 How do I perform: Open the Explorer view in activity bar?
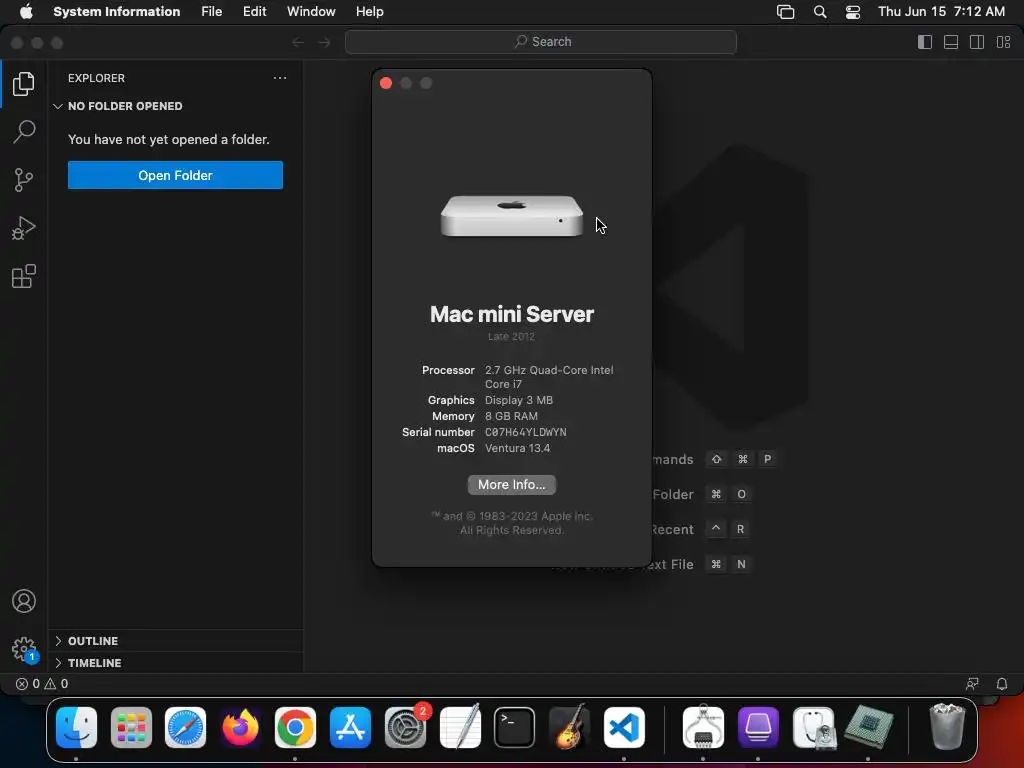pos(24,84)
